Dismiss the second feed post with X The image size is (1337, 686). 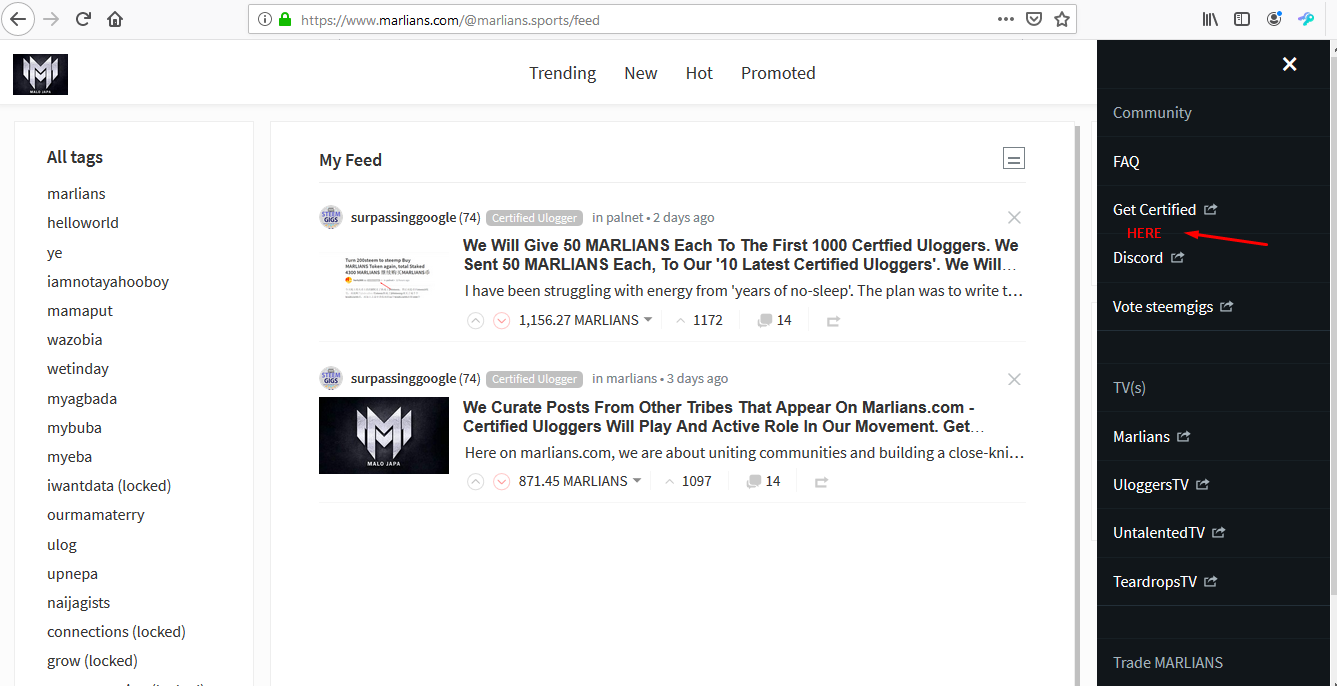tap(1014, 379)
